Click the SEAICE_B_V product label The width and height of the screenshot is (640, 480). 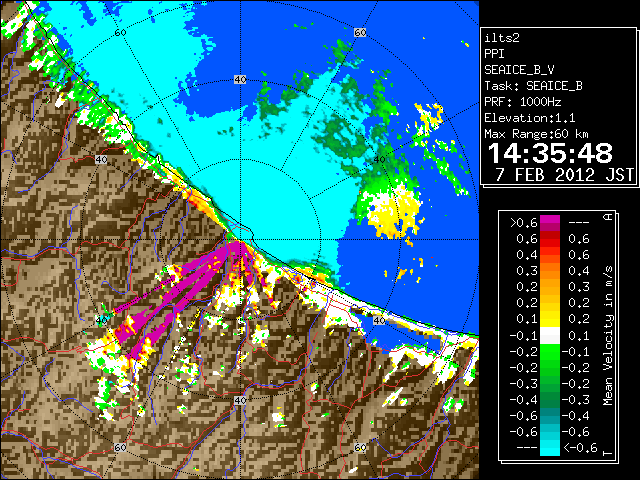519,70
